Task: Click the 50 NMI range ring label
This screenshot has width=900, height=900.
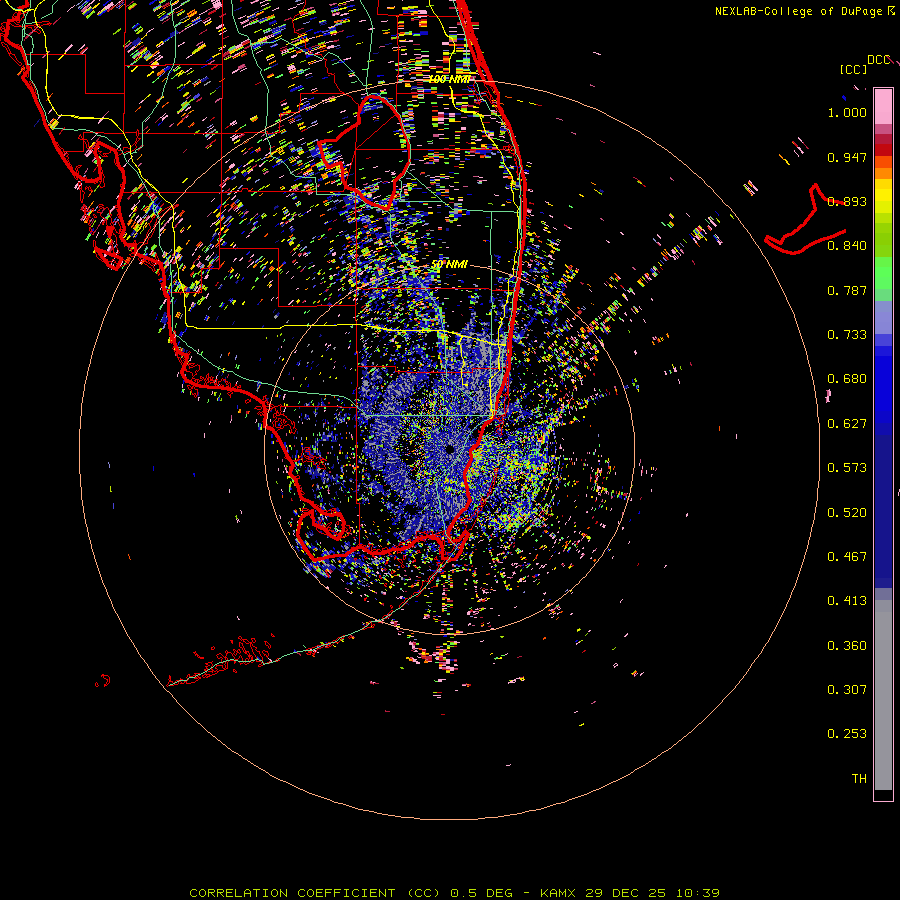Action: pos(449,265)
